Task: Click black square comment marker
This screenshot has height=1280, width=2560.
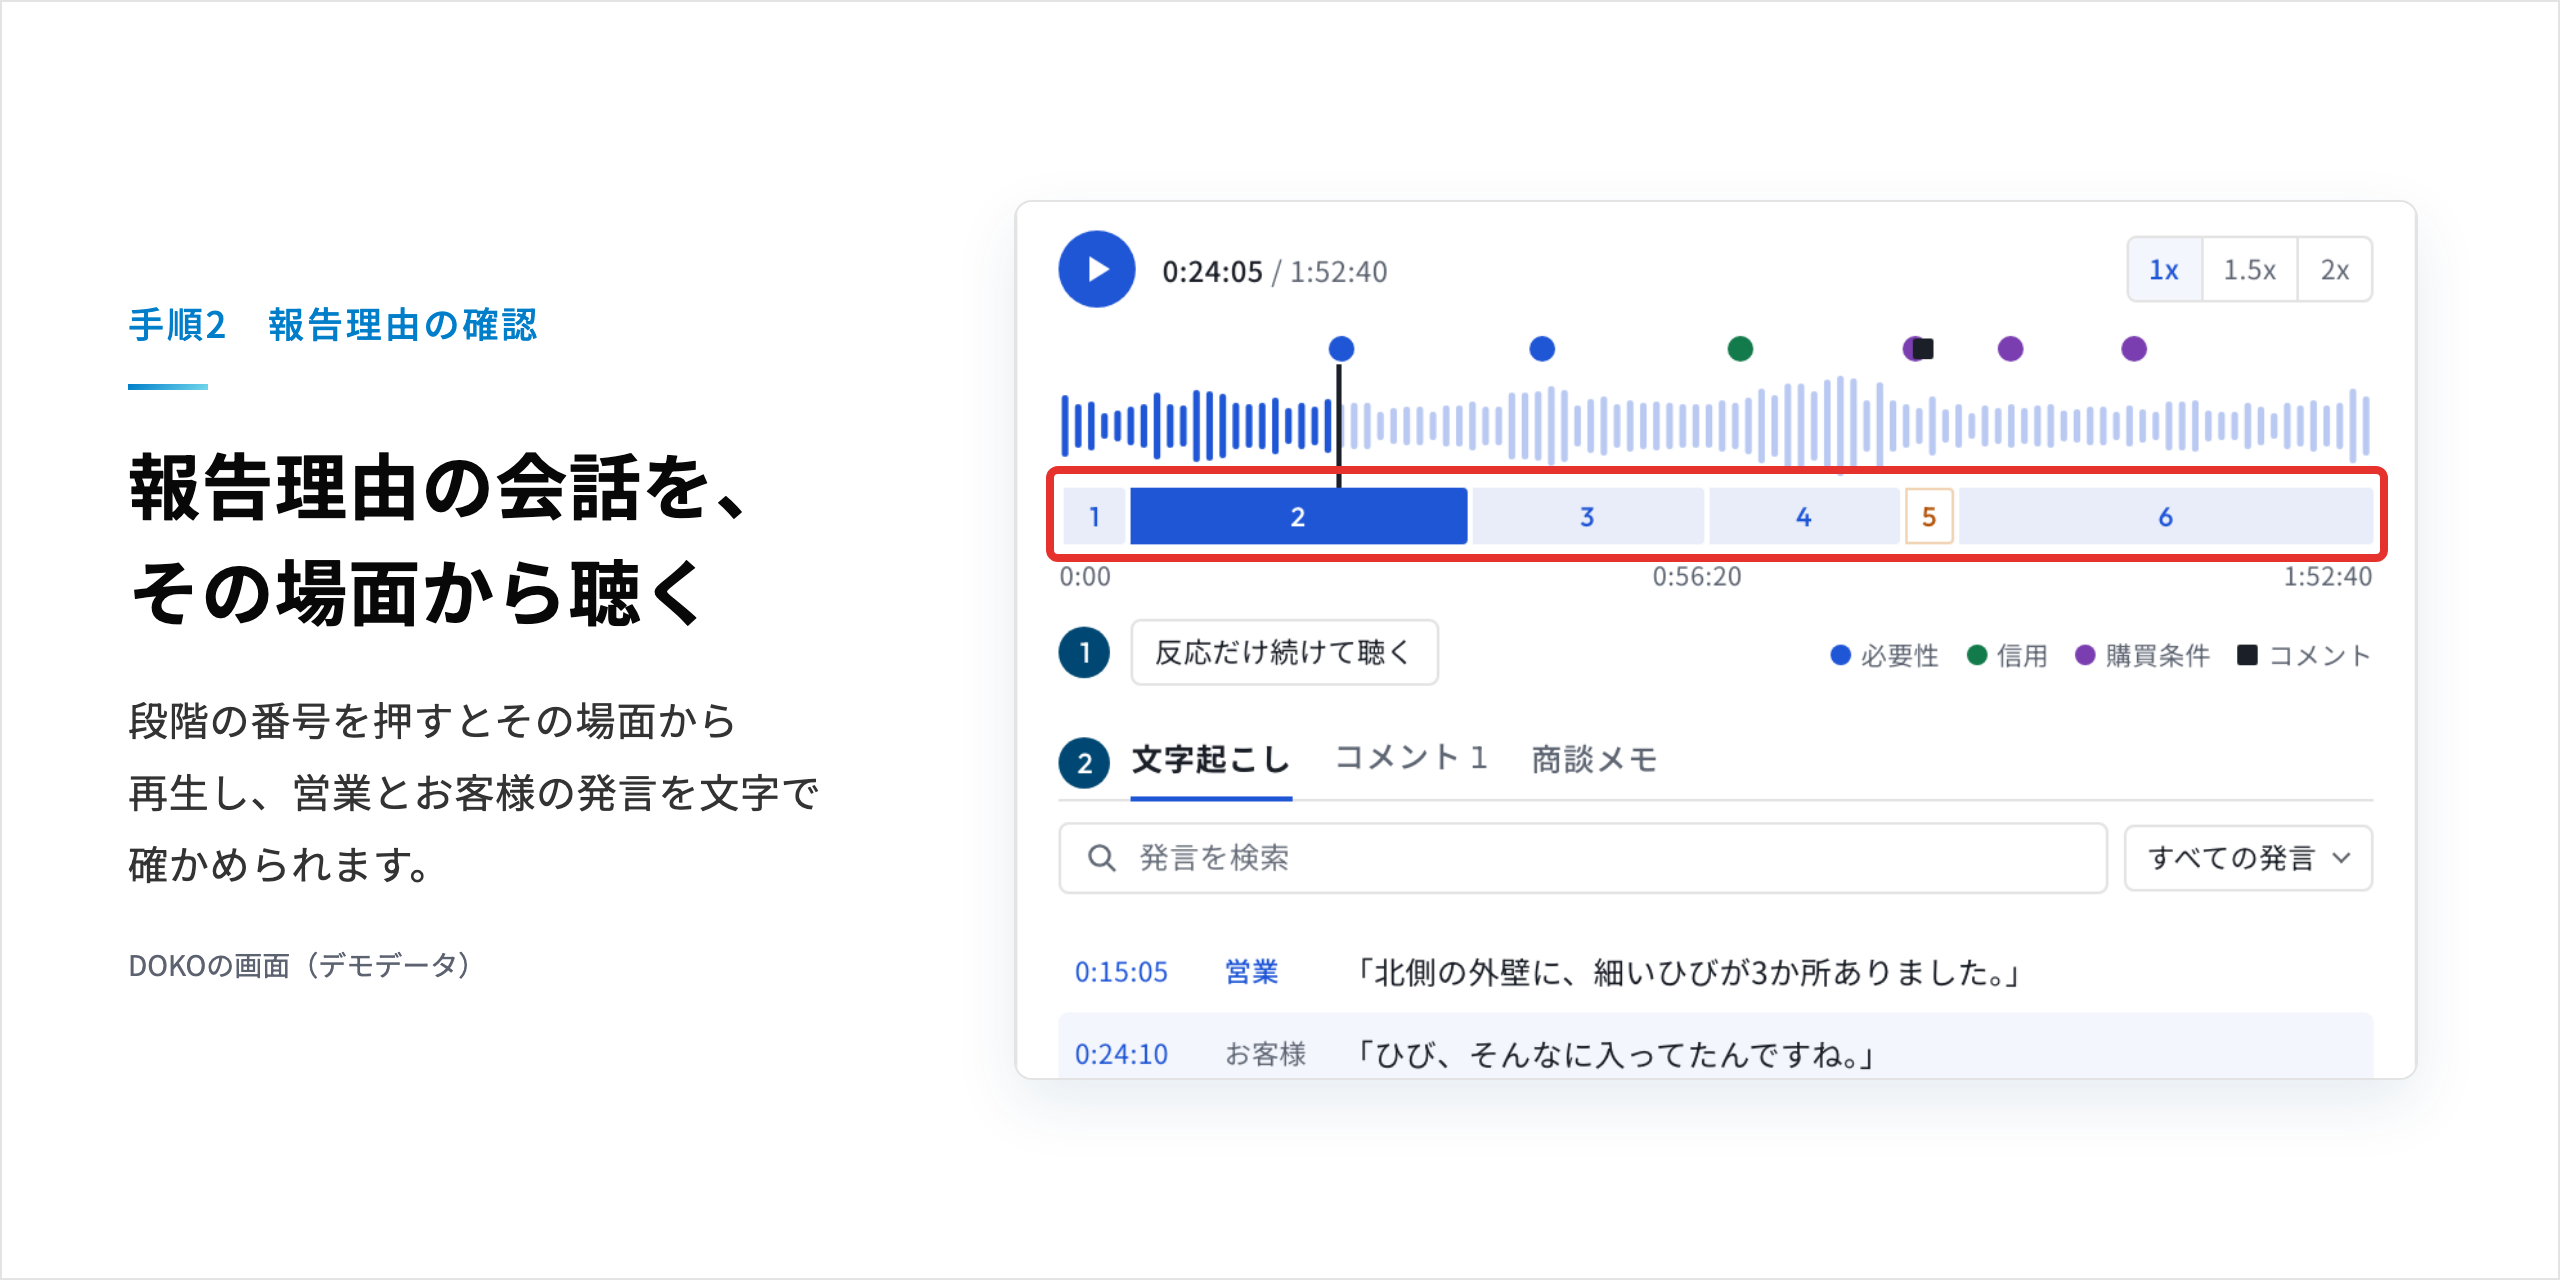Action: (1924, 349)
